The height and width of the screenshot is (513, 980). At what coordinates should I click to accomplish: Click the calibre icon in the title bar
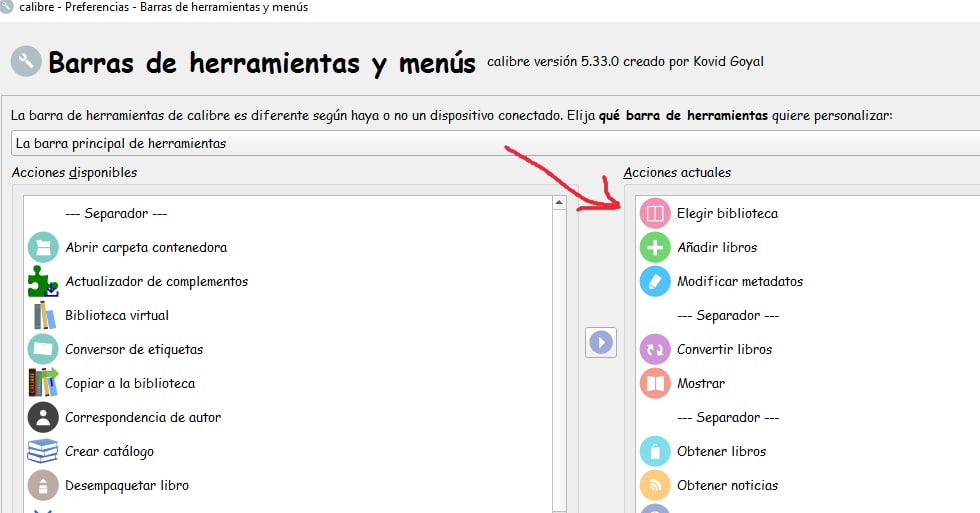click(x=7, y=7)
